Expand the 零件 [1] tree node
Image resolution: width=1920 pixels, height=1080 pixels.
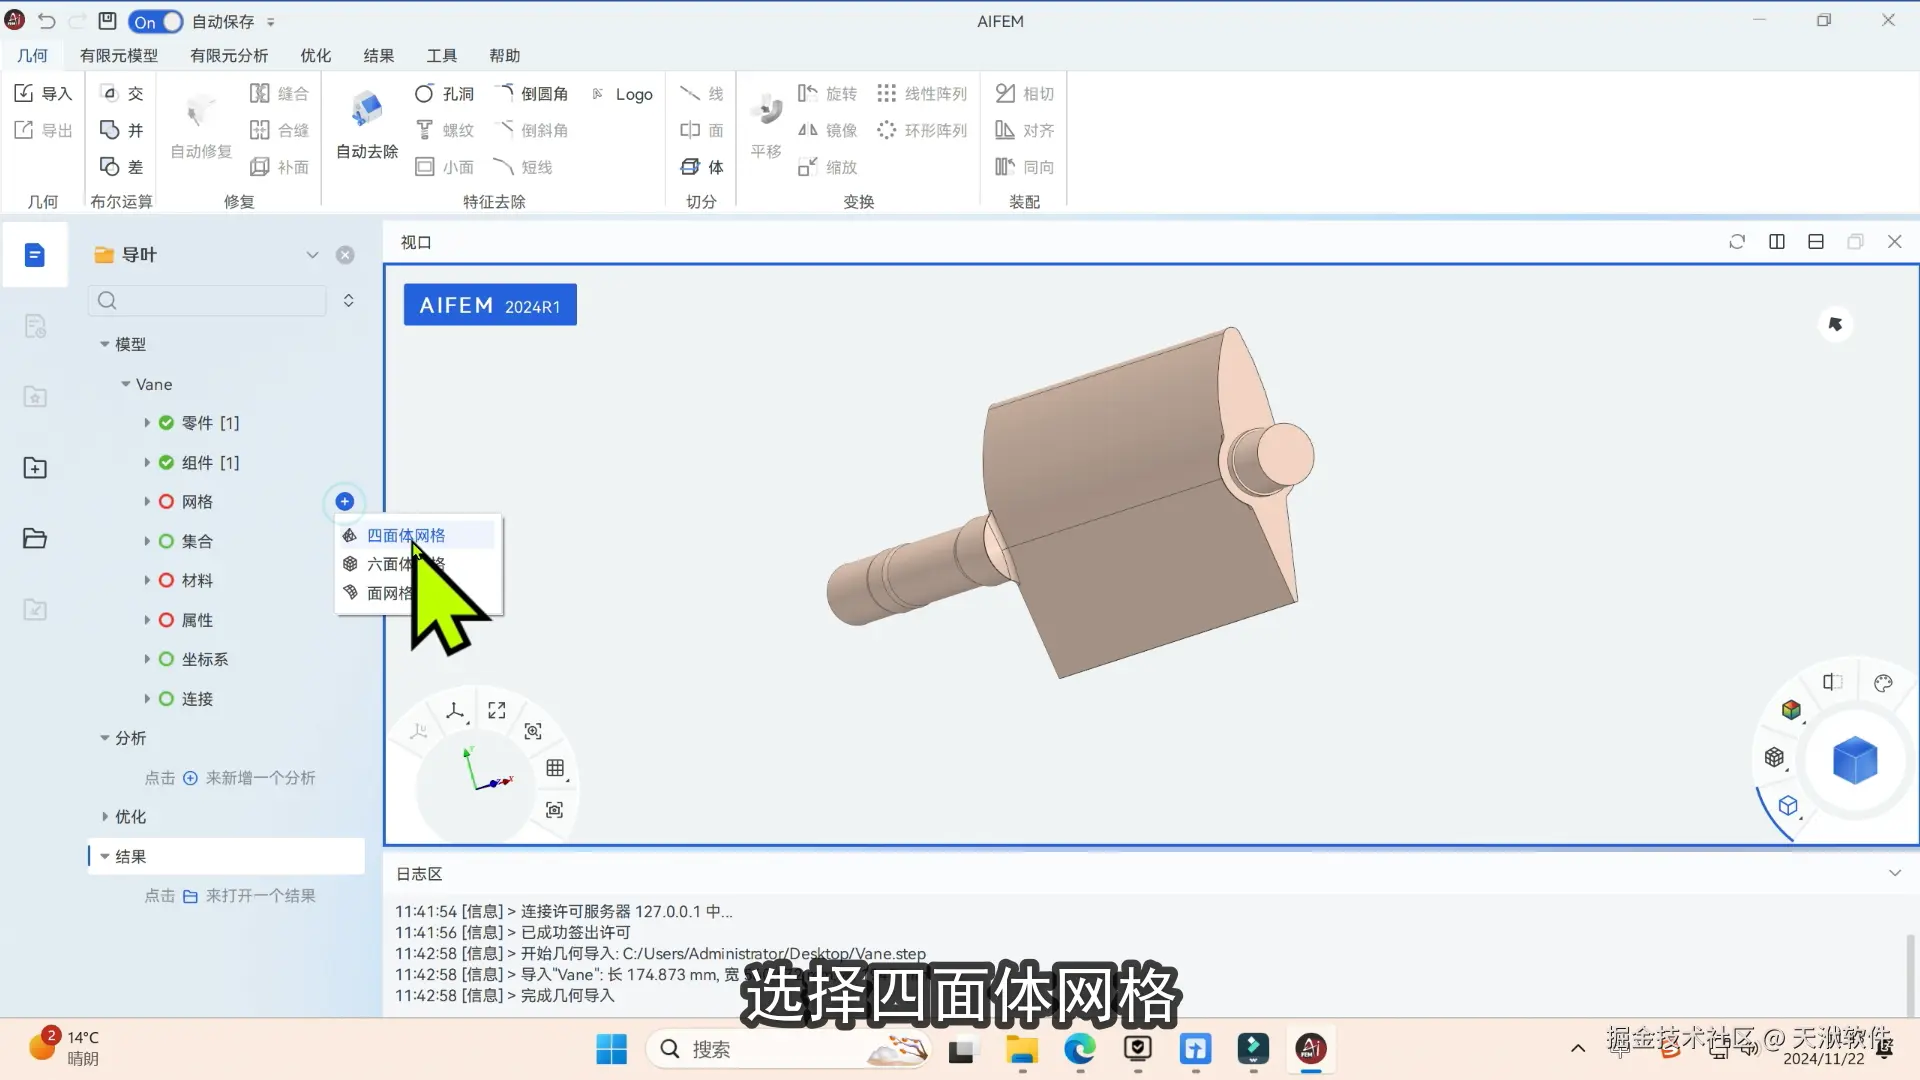pos(147,423)
